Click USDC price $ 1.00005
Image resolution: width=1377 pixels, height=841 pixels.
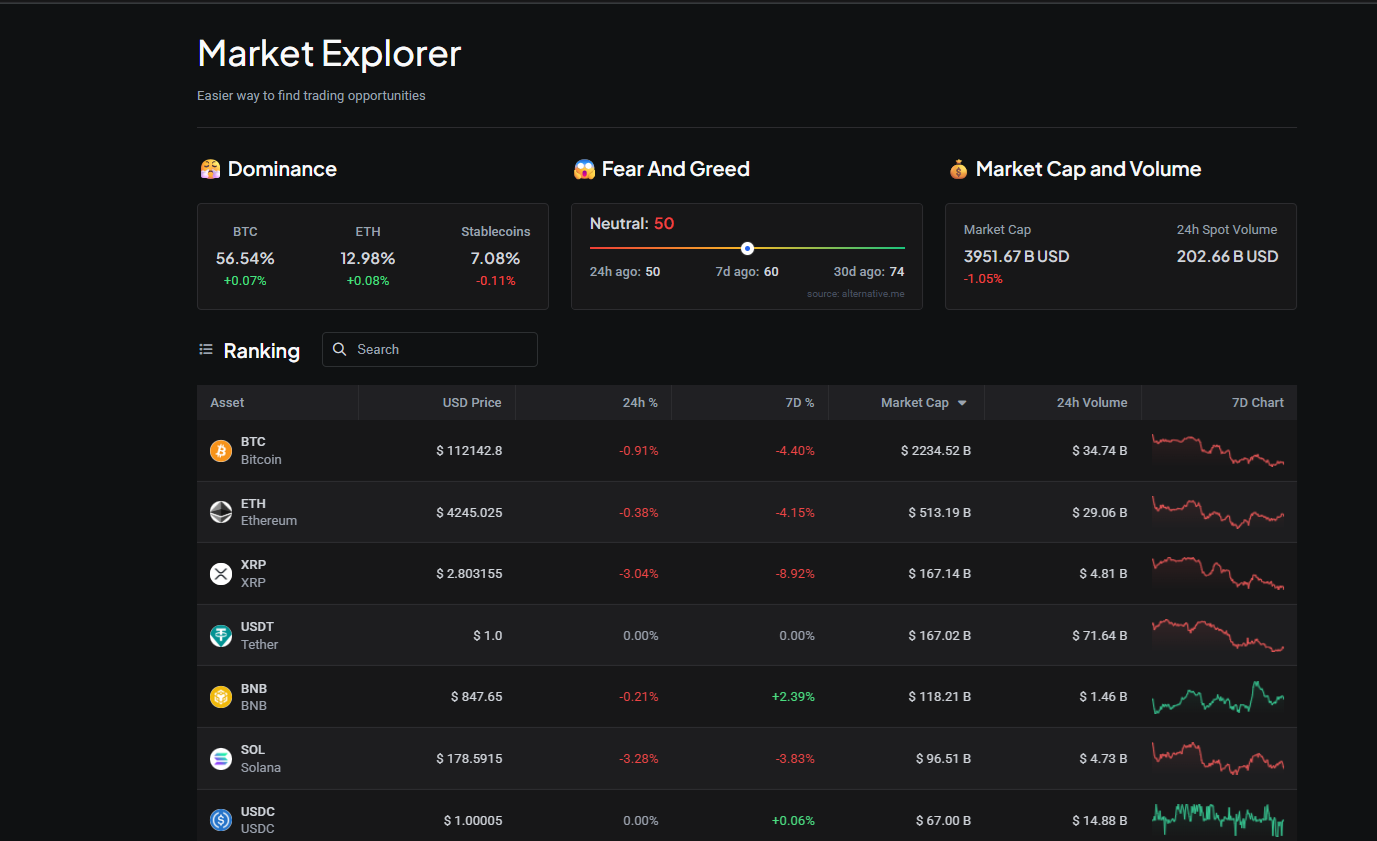[x=473, y=821]
